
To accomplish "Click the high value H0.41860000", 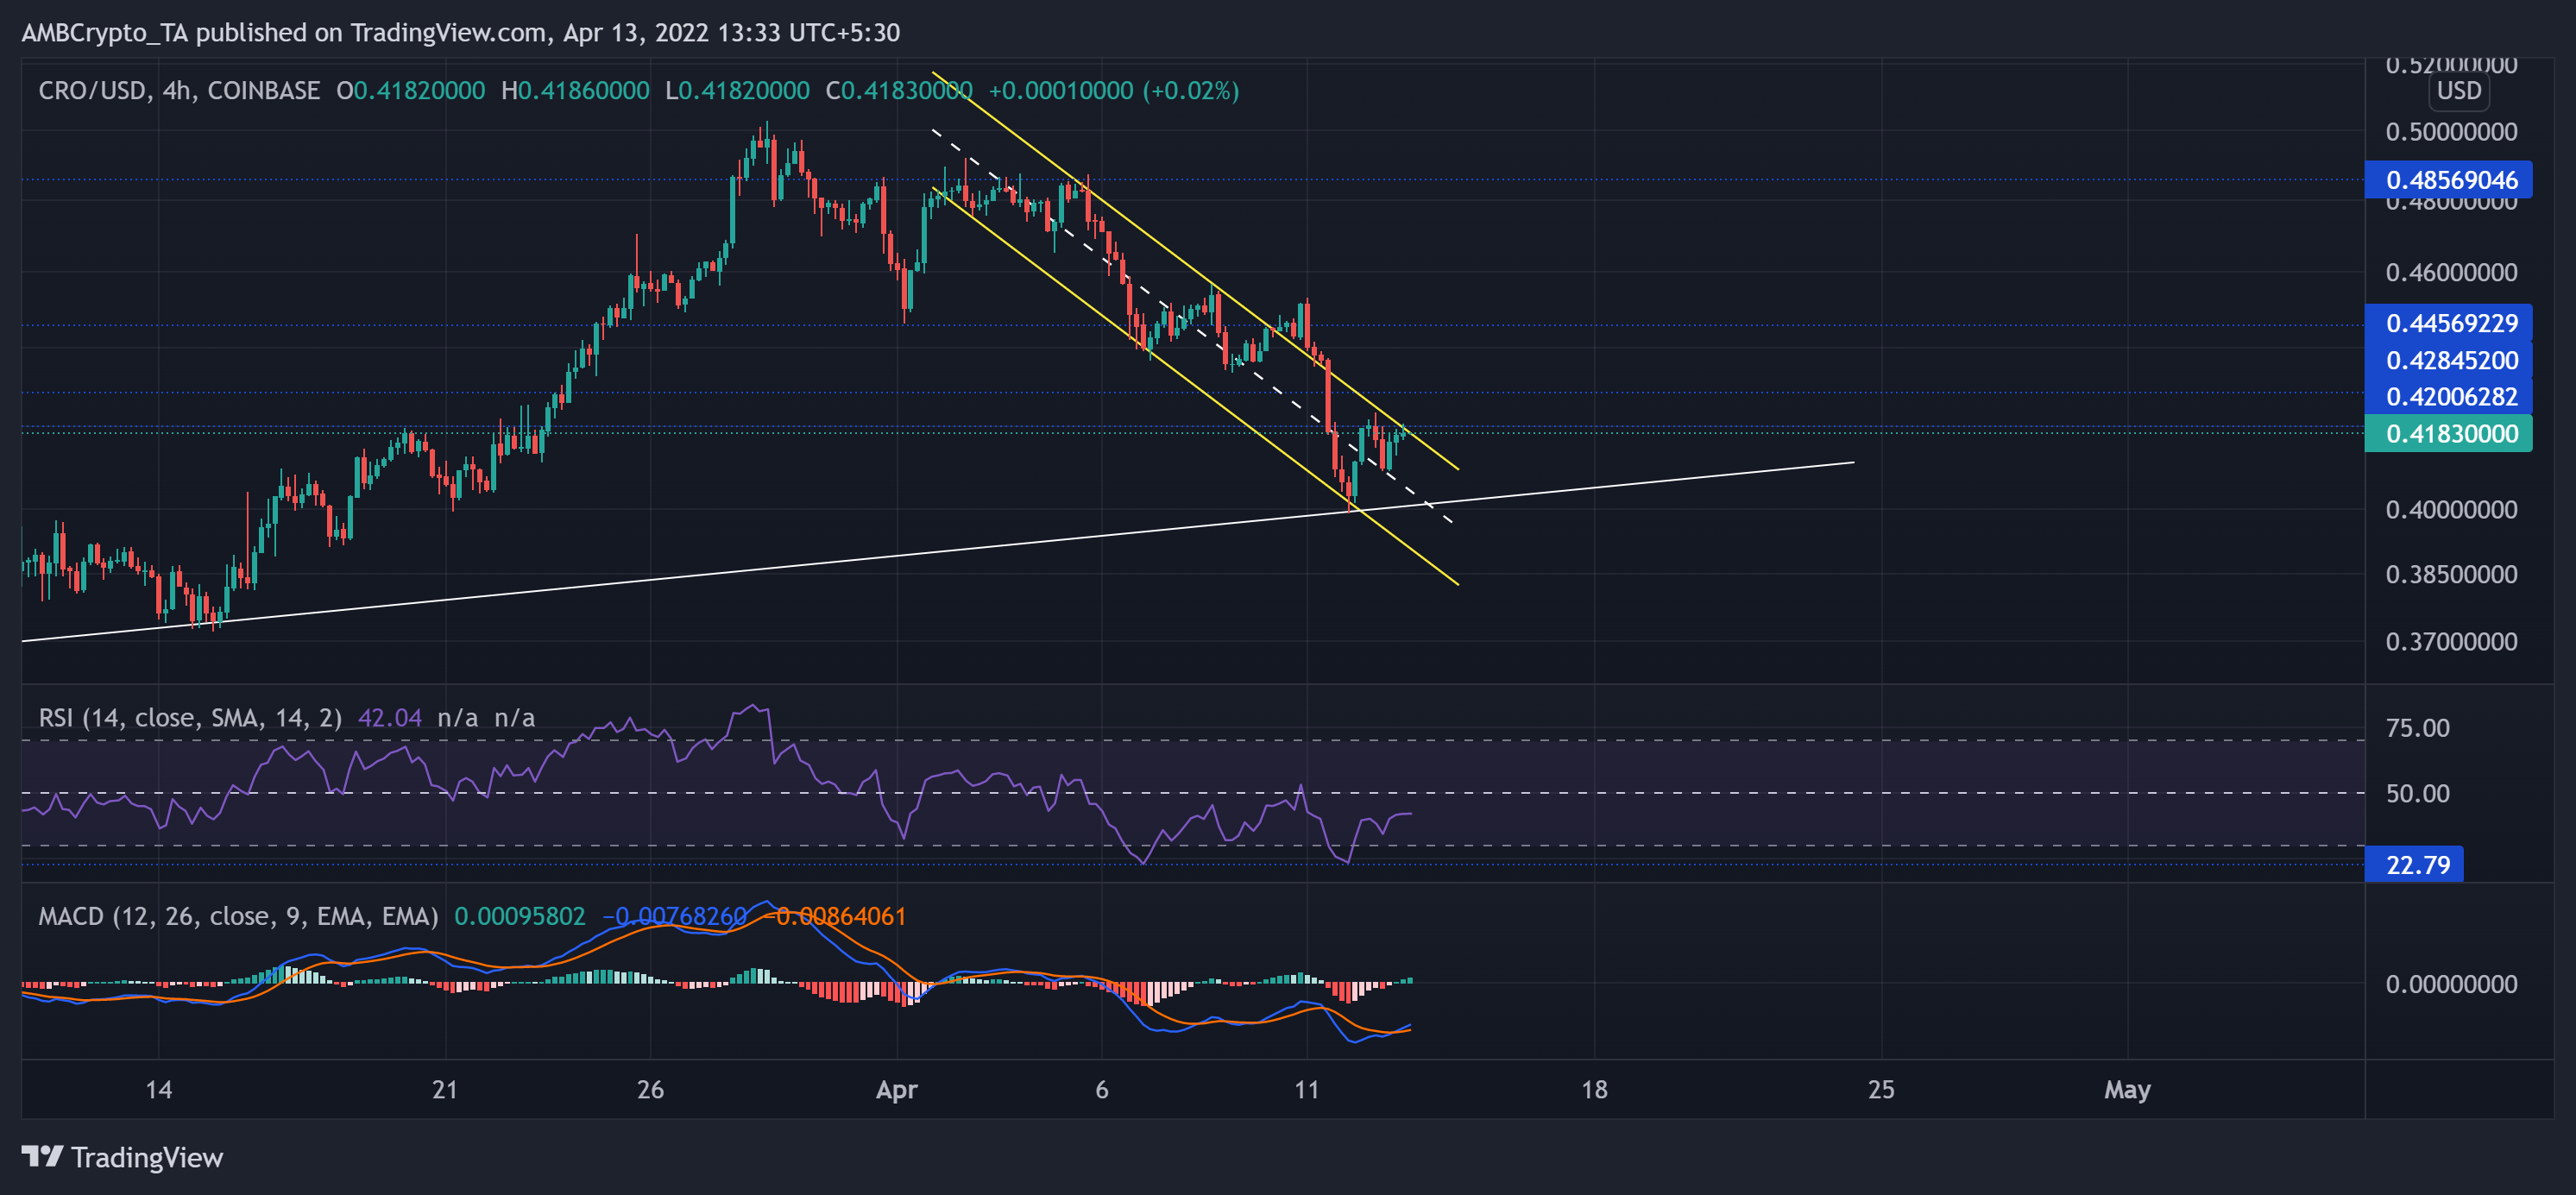I will click(x=573, y=90).
